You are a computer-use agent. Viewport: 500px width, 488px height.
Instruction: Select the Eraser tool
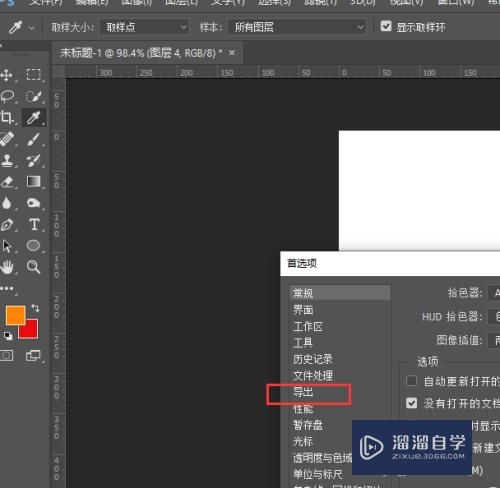[x=7, y=182]
